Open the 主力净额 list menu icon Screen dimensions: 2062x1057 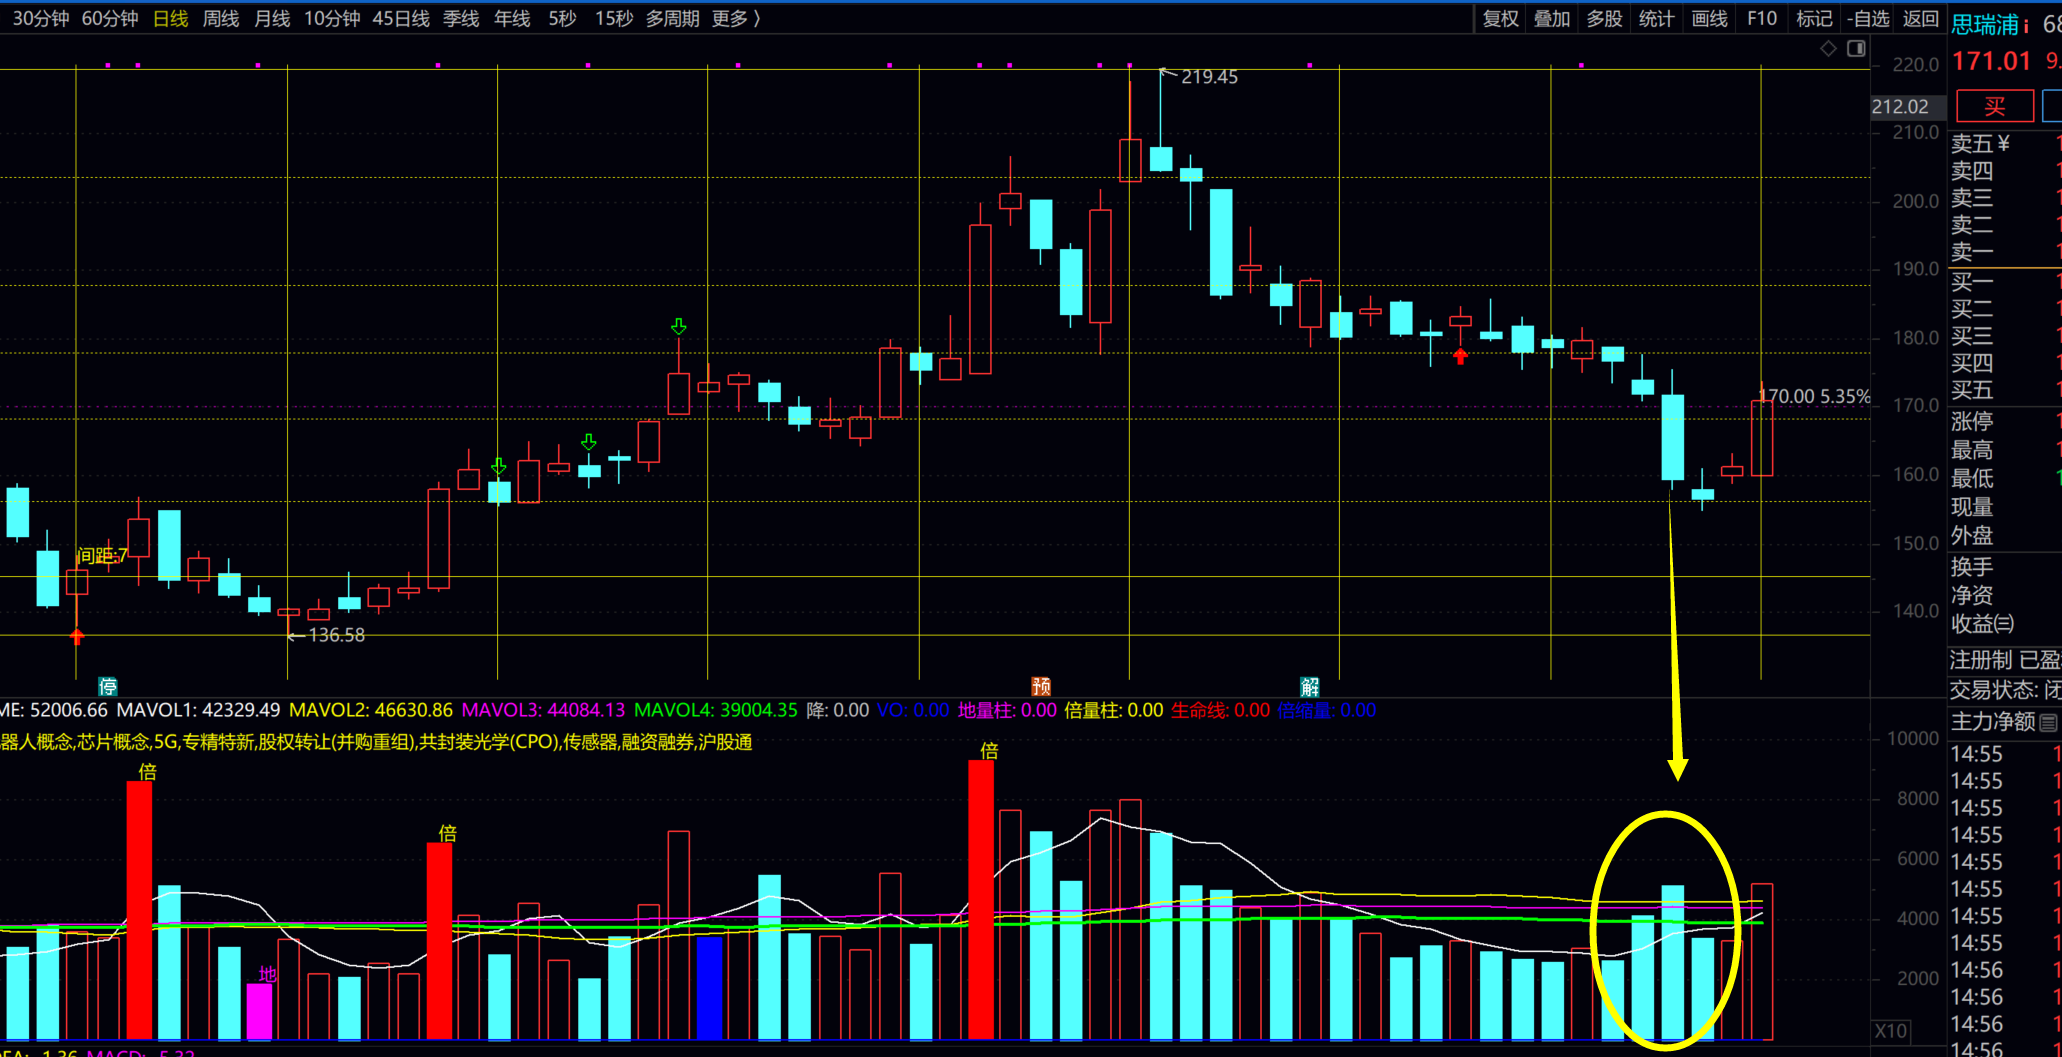[2048, 722]
